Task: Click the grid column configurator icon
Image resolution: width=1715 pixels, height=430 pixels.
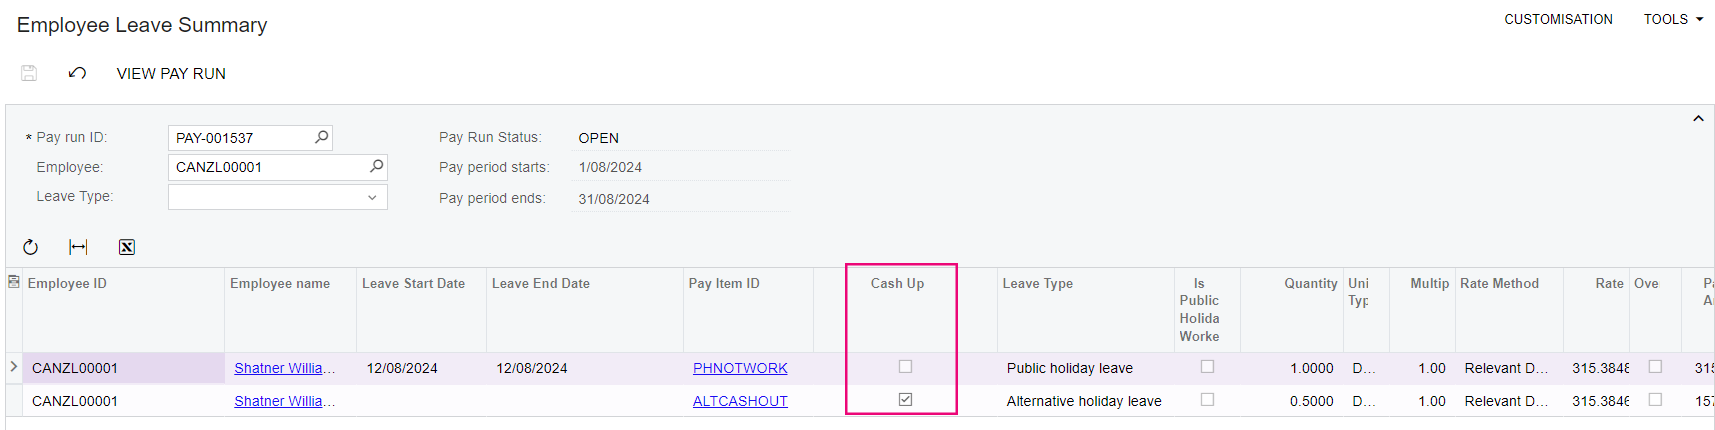Action: point(14,283)
